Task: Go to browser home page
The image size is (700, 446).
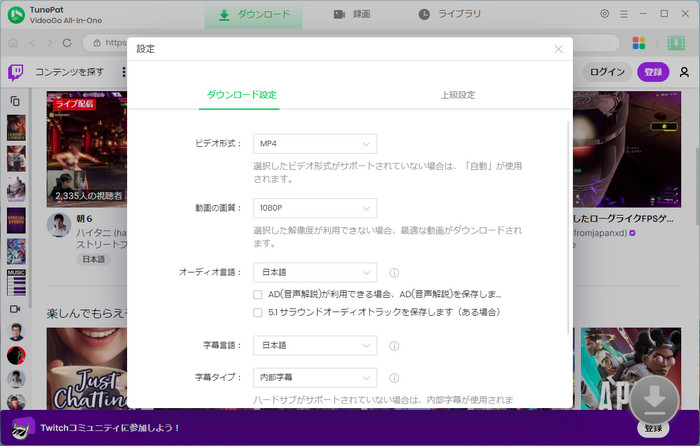Action: coord(13,43)
